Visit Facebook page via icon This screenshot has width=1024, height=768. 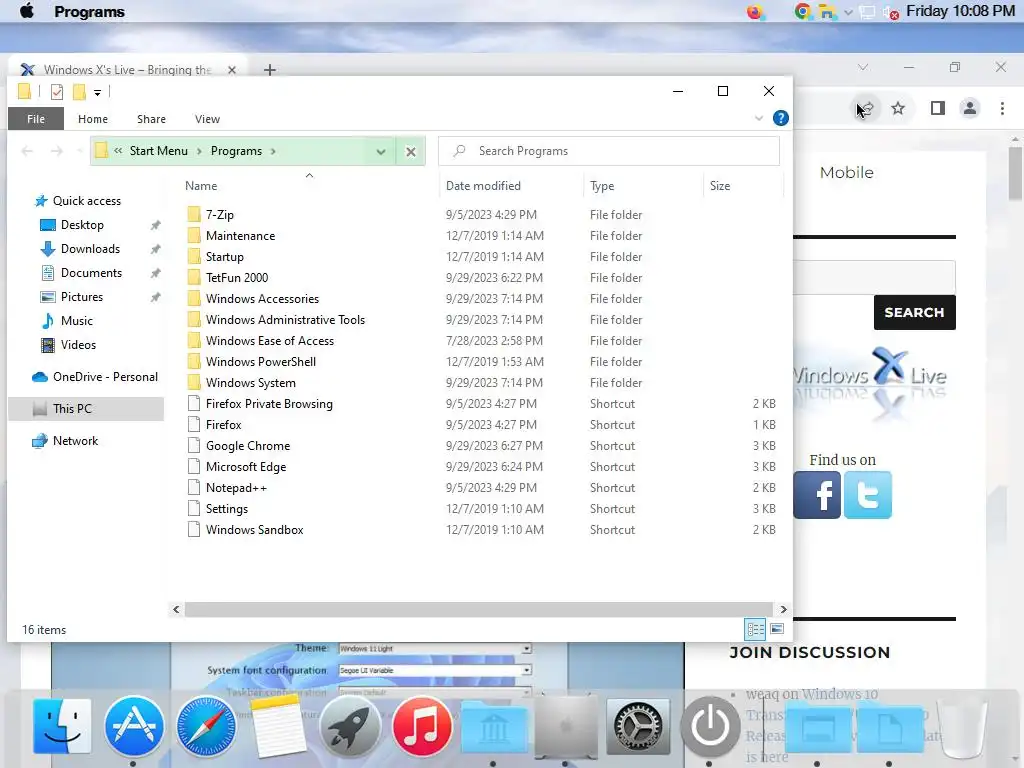pyautogui.click(x=817, y=495)
